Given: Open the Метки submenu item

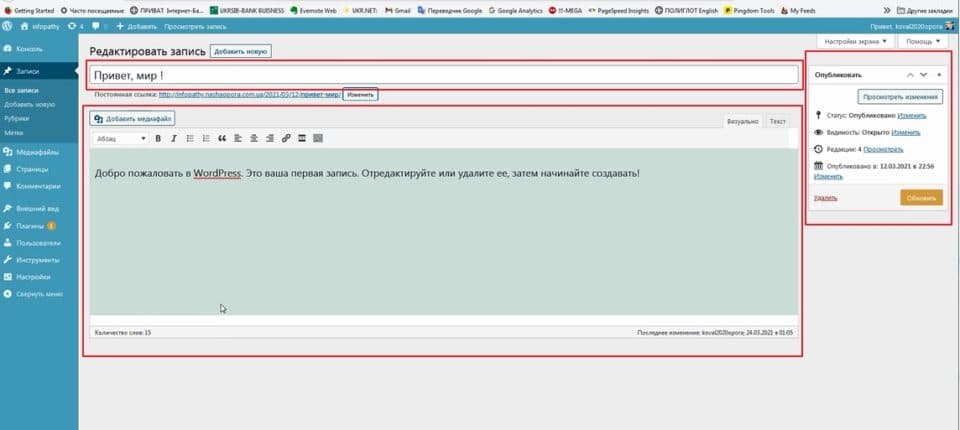Looking at the screenshot, I should click(14, 132).
